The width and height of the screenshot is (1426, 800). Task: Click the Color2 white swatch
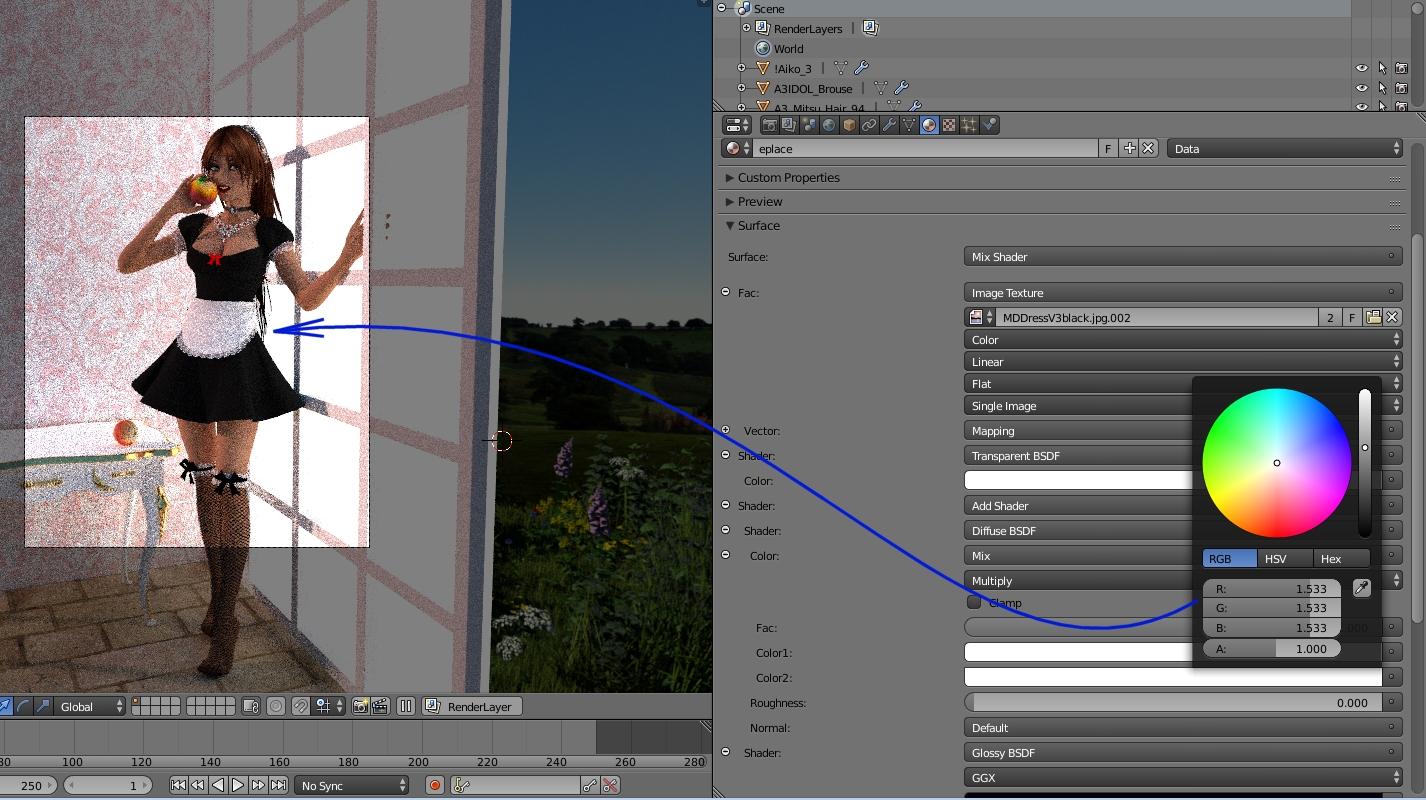[1173, 677]
